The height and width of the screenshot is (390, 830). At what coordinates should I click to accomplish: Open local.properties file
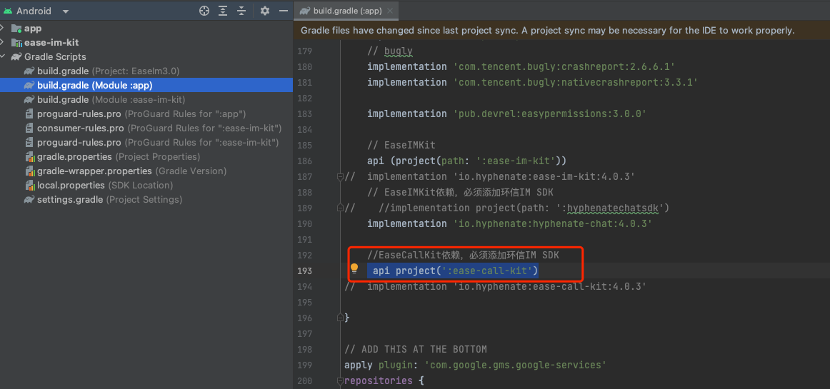coord(99,185)
